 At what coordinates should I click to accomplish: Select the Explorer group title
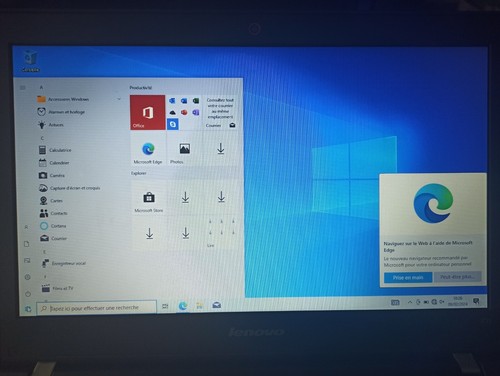pyautogui.click(x=138, y=173)
